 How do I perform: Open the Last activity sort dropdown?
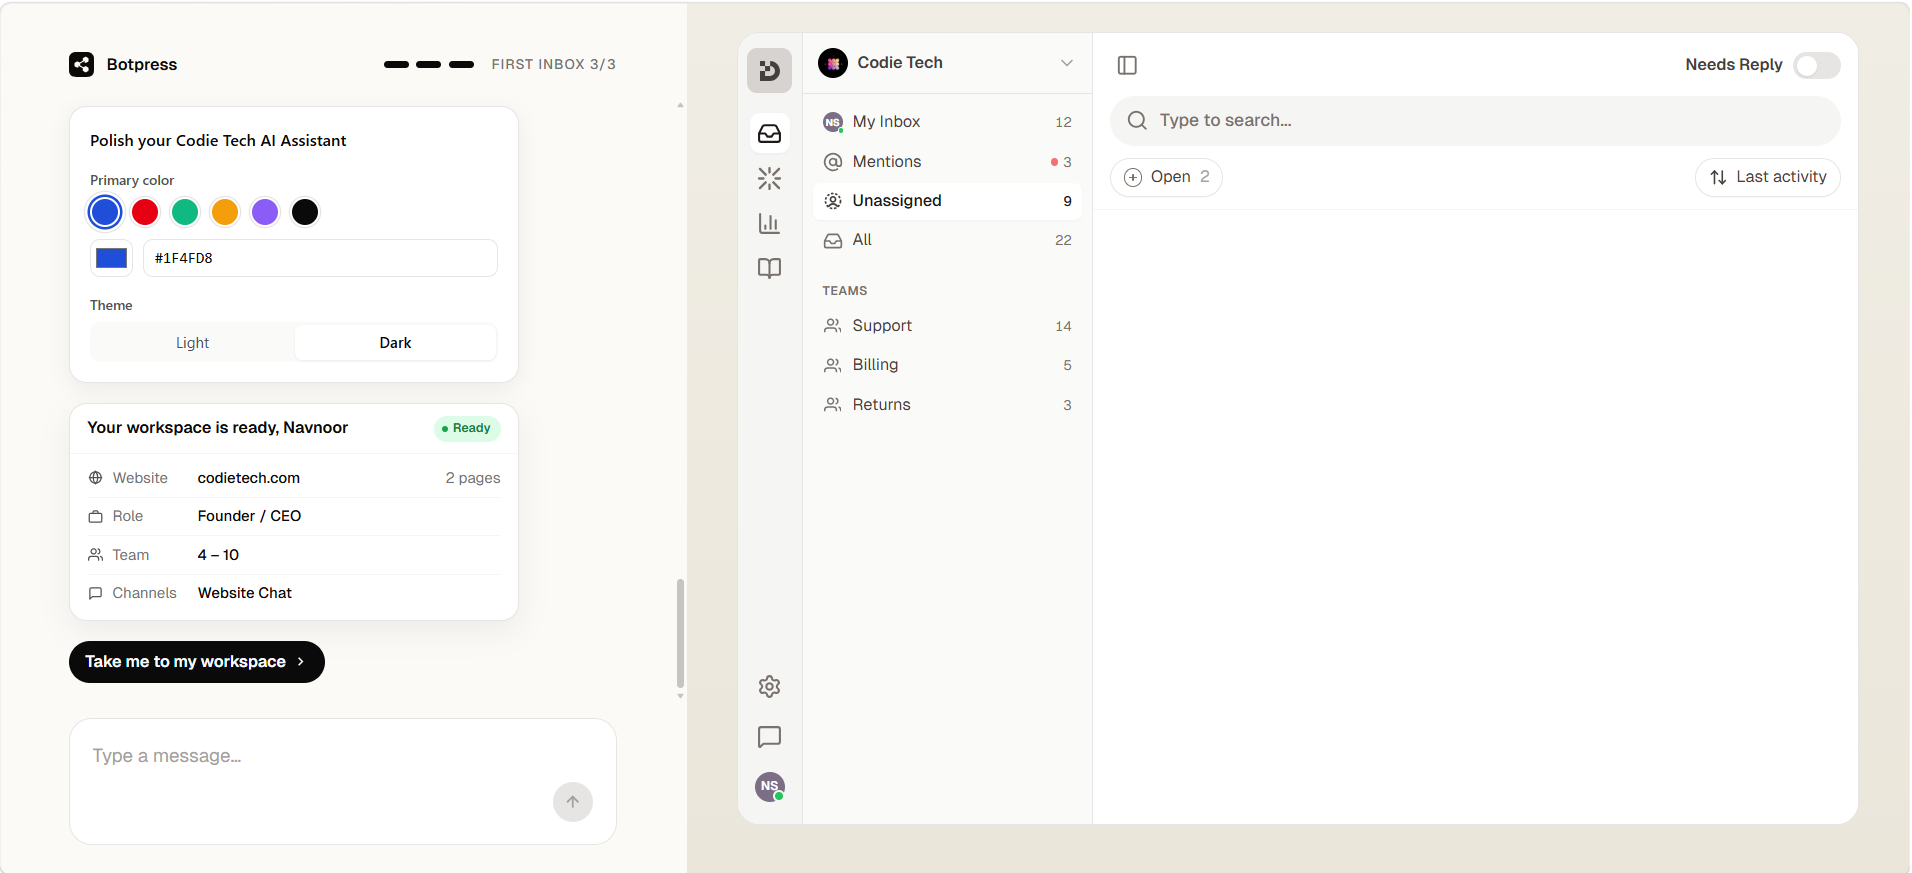(x=1767, y=177)
